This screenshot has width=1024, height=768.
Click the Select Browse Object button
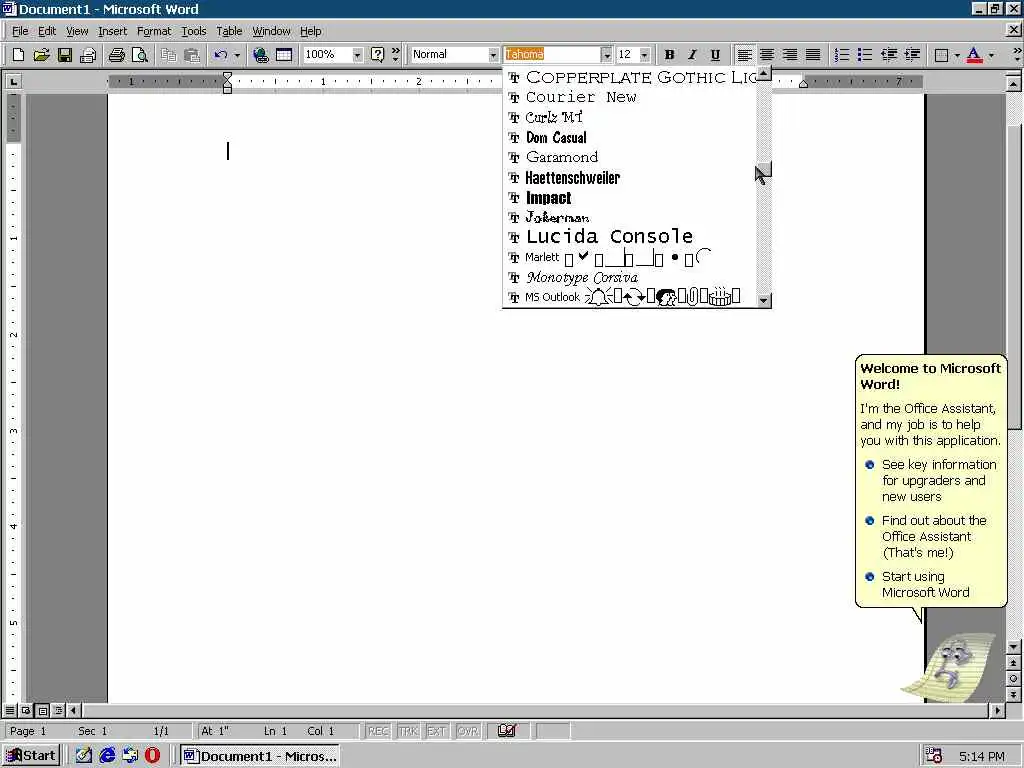(x=1013, y=679)
